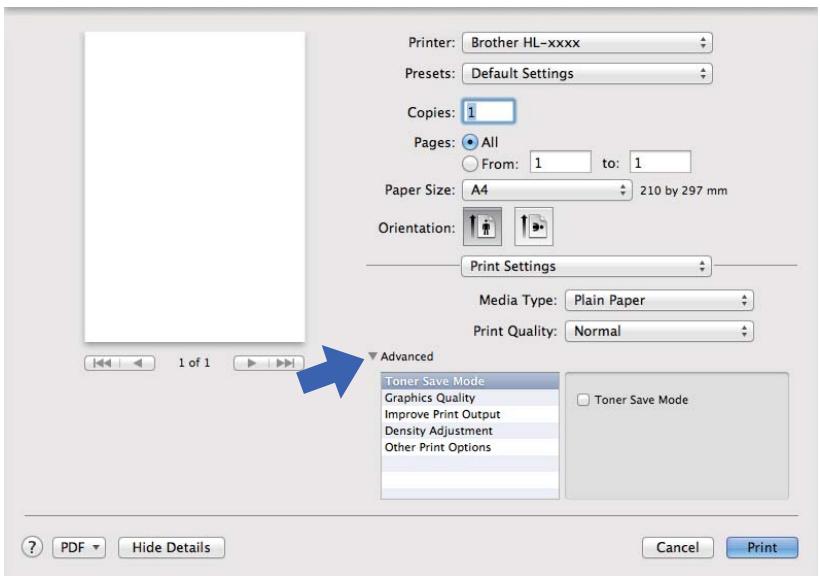The image size is (820, 576).
Task: Collapse the Advanced disclosure triangle
Action: (x=372, y=356)
